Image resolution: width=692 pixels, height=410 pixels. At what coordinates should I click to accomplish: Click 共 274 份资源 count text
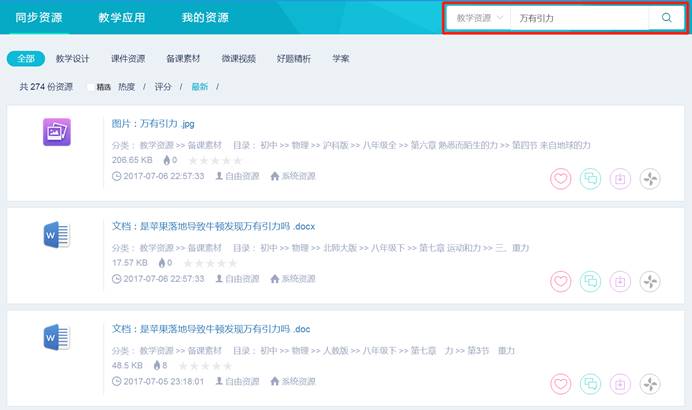click(x=46, y=87)
